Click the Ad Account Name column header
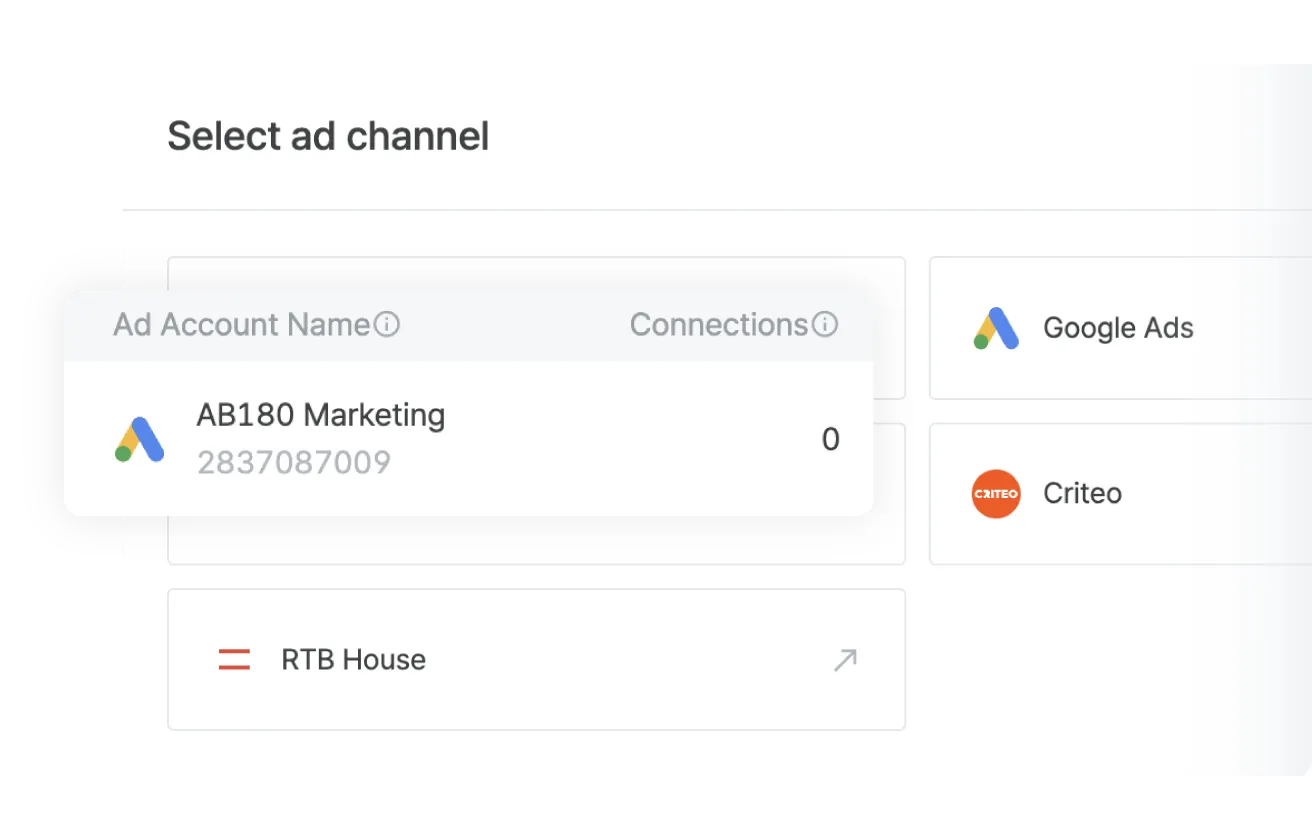Image resolution: width=1312 pixels, height=840 pixels. point(244,324)
